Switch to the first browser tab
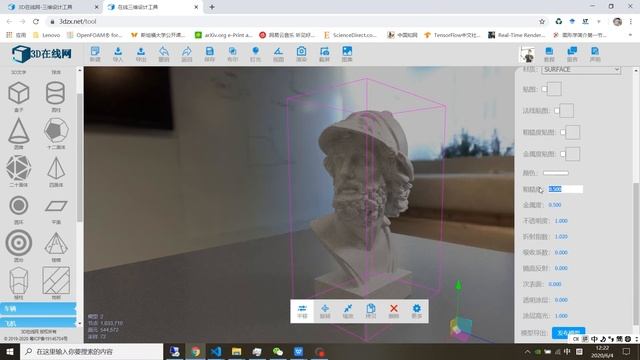The width and height of the screenshot is (640, 360). click(x=53, y=7)
